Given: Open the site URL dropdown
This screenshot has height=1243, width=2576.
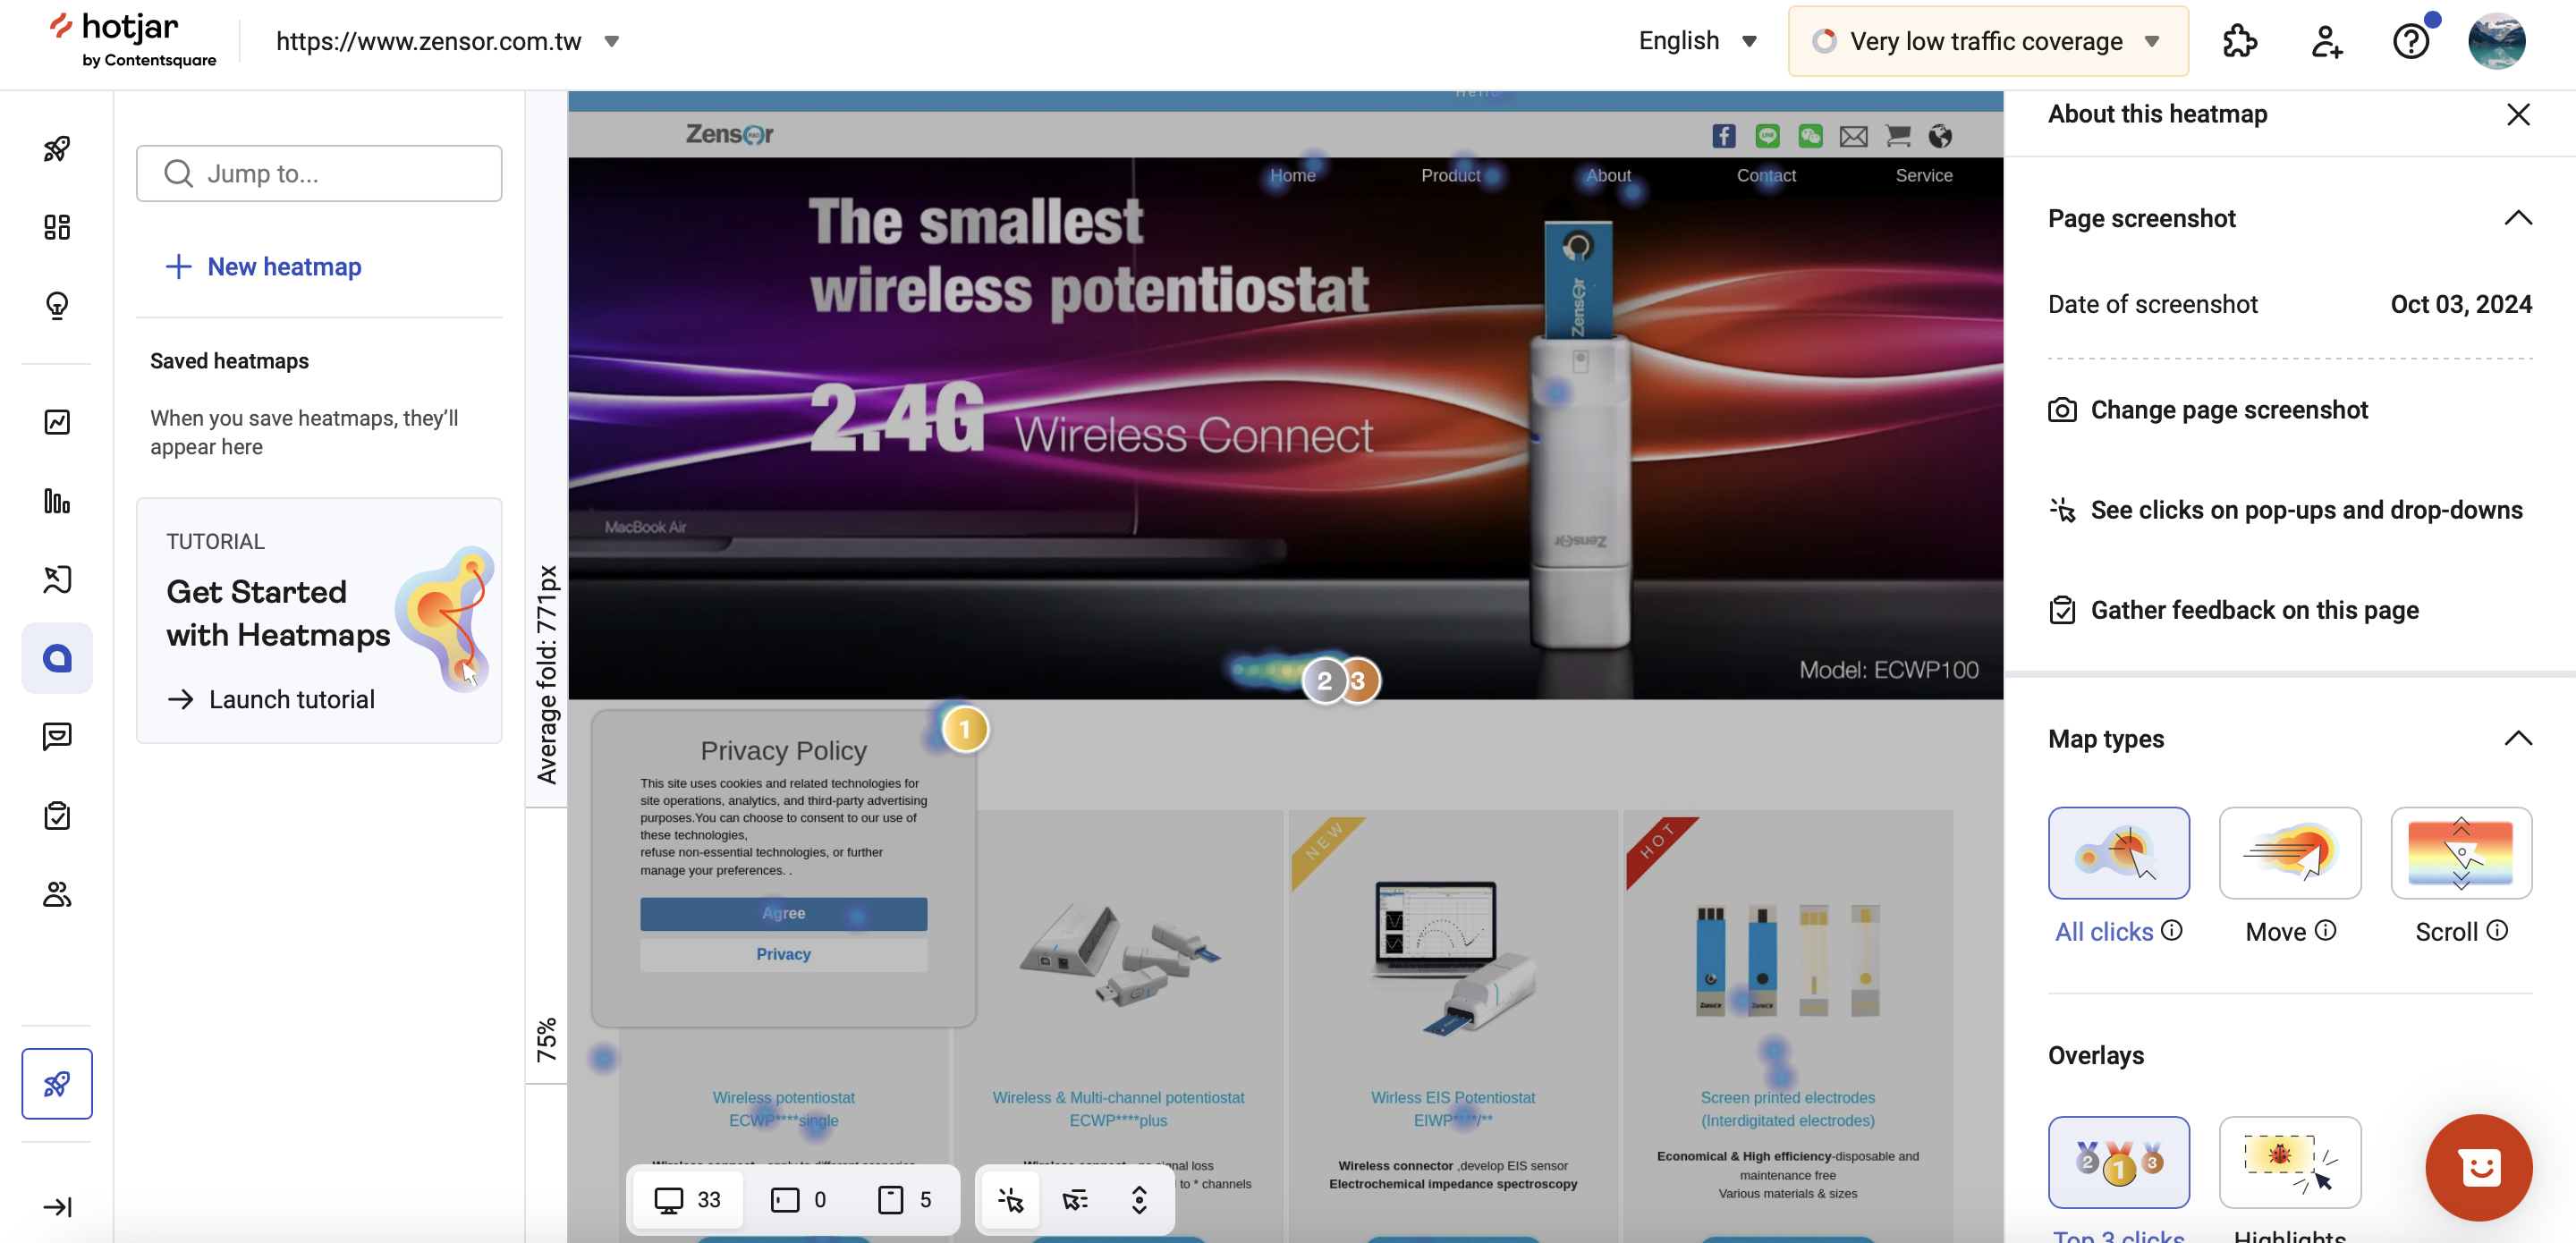Looking at the screenshot, I should tap(447, 41).
